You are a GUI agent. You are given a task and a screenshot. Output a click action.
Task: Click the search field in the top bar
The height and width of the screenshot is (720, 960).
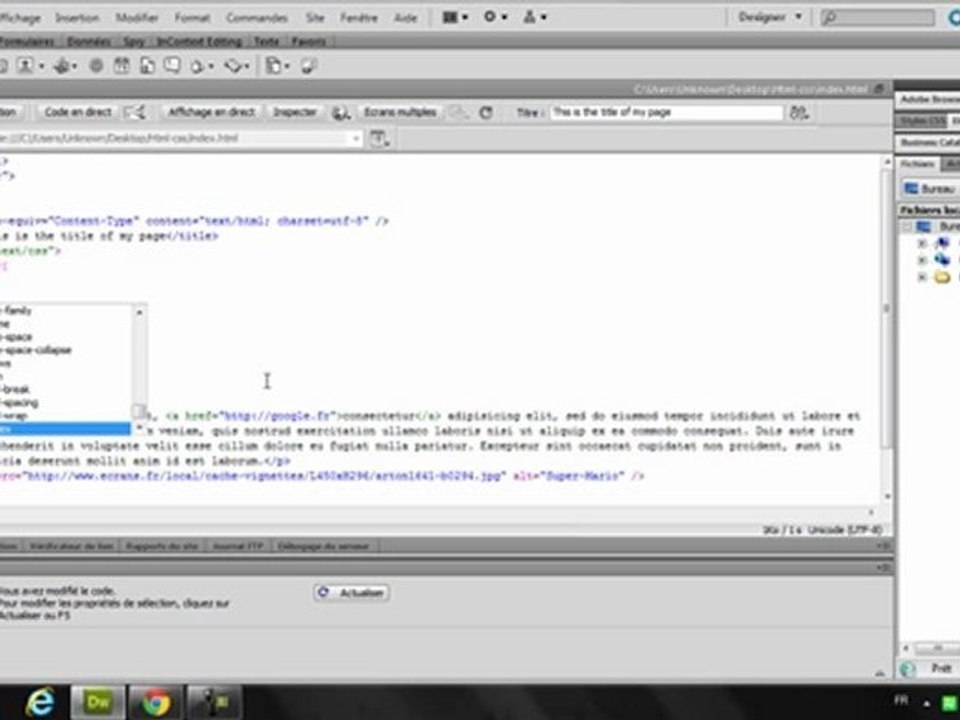pyautogui.click(x=877, y=18)
